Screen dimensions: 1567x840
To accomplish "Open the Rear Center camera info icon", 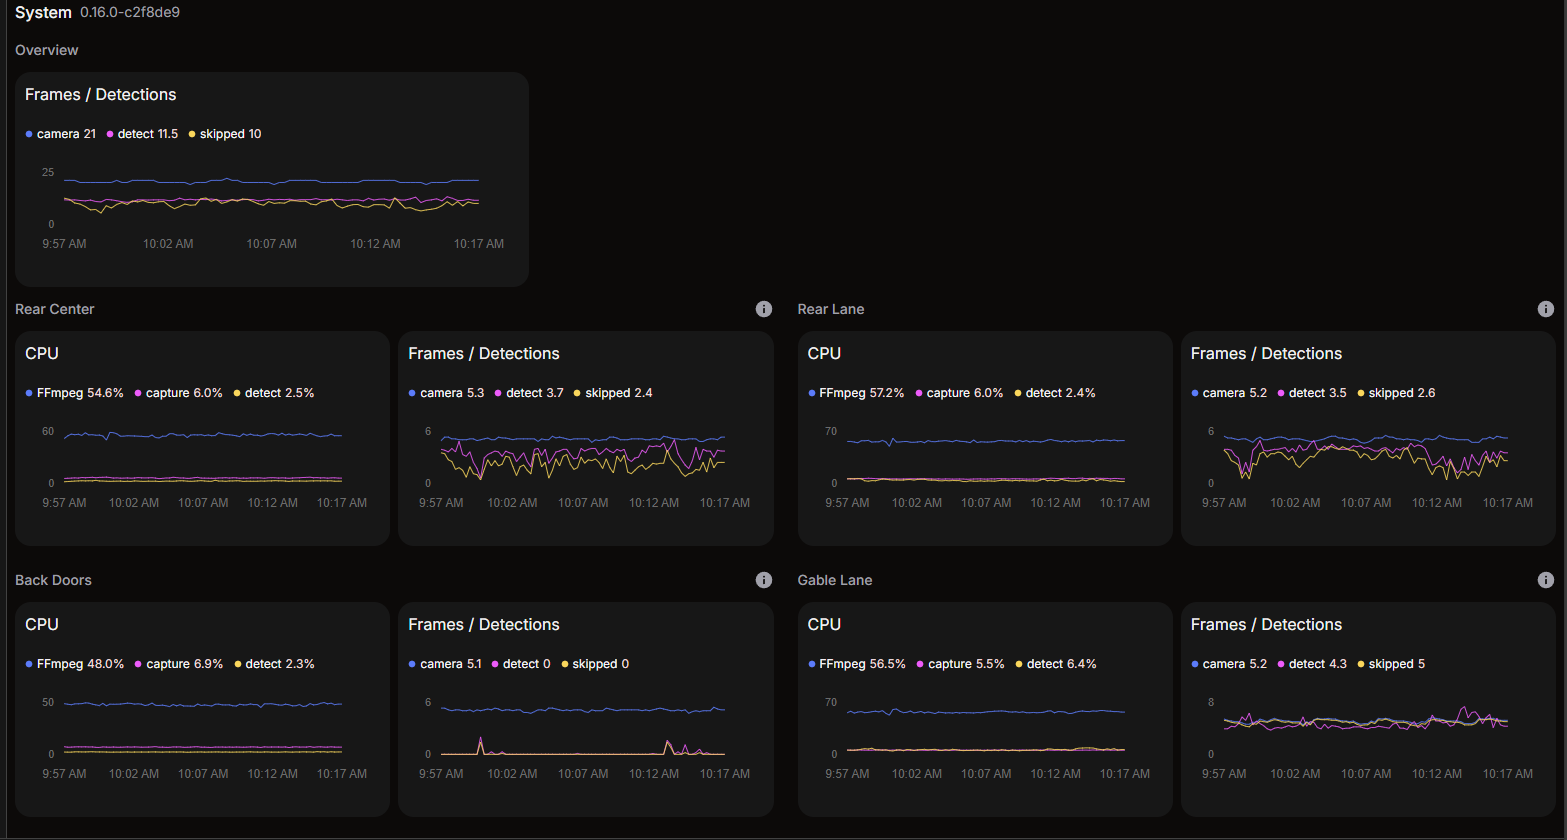I will [x=764, y=309].
